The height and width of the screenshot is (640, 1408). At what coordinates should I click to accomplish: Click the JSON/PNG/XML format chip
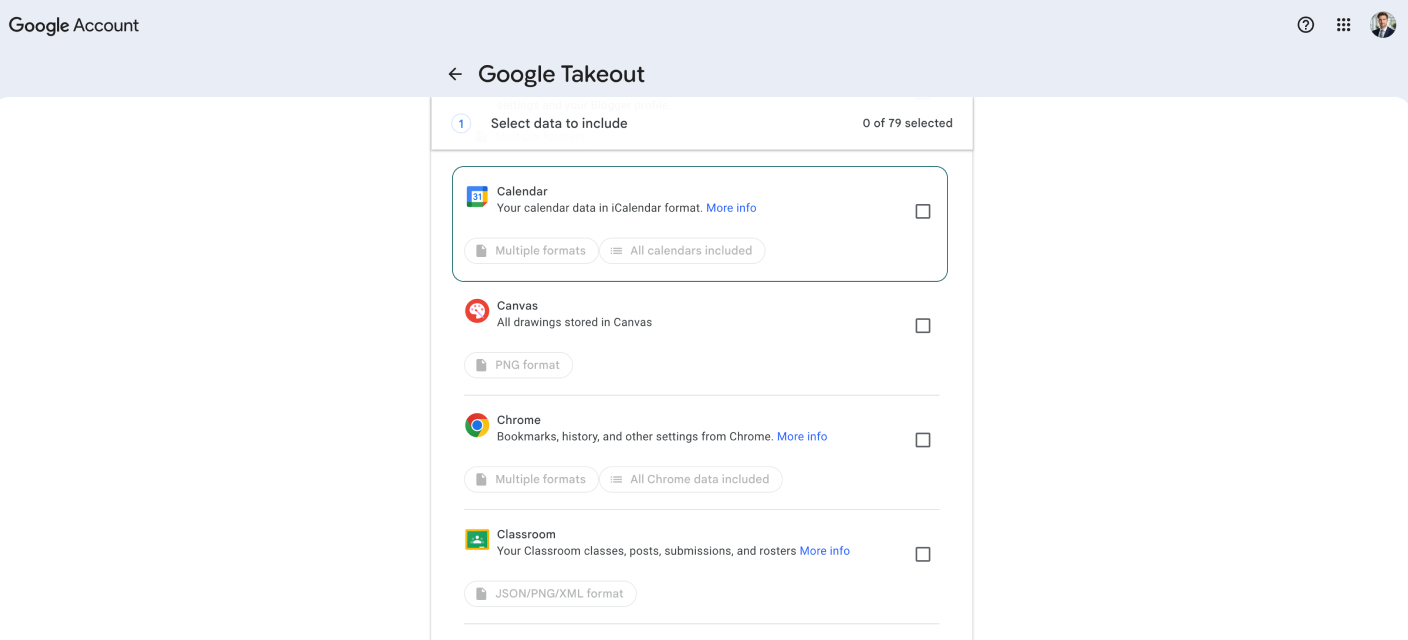coord(550,594)
